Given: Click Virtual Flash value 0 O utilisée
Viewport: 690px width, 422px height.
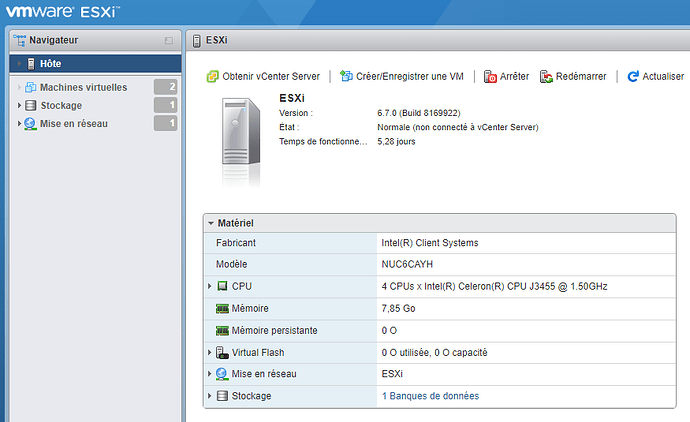Looking at the screenshot, I should (x=434, y=352).
